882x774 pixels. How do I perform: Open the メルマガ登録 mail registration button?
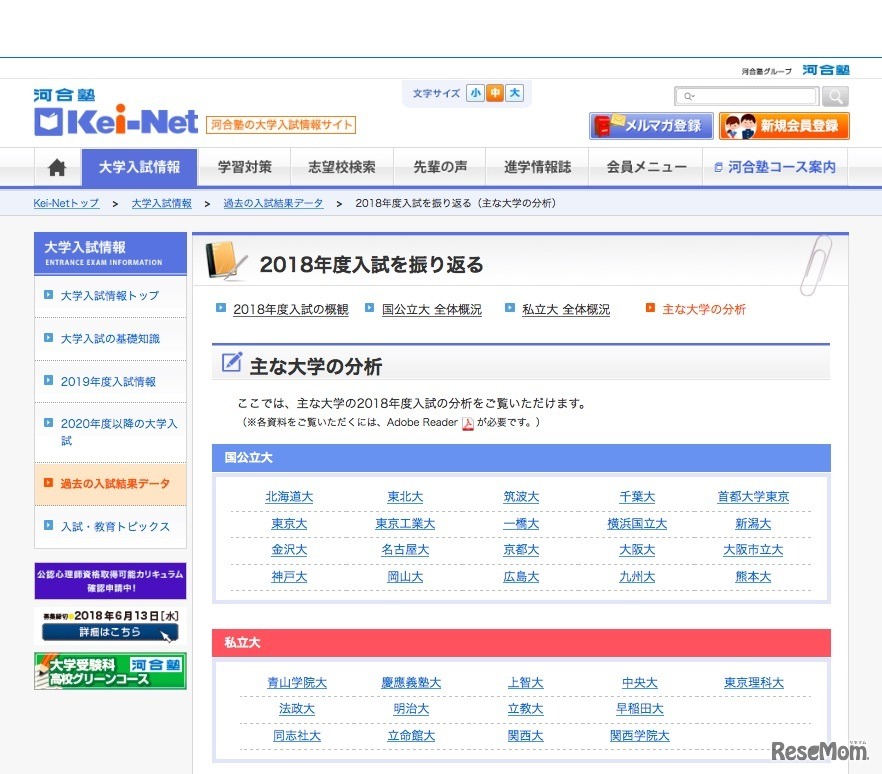(x=650, y=126)
